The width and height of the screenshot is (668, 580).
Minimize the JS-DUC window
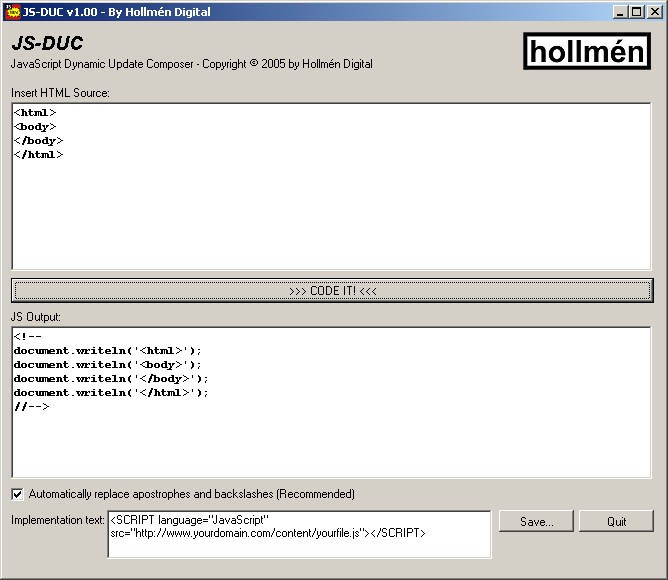pos(620,12)
